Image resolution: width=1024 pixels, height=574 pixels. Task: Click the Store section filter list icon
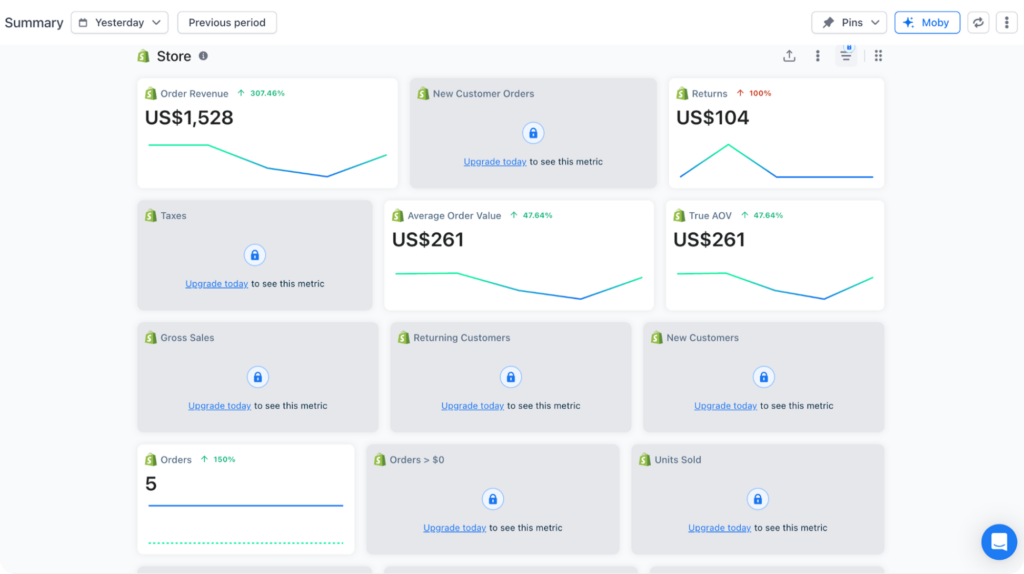coord(846,56)
